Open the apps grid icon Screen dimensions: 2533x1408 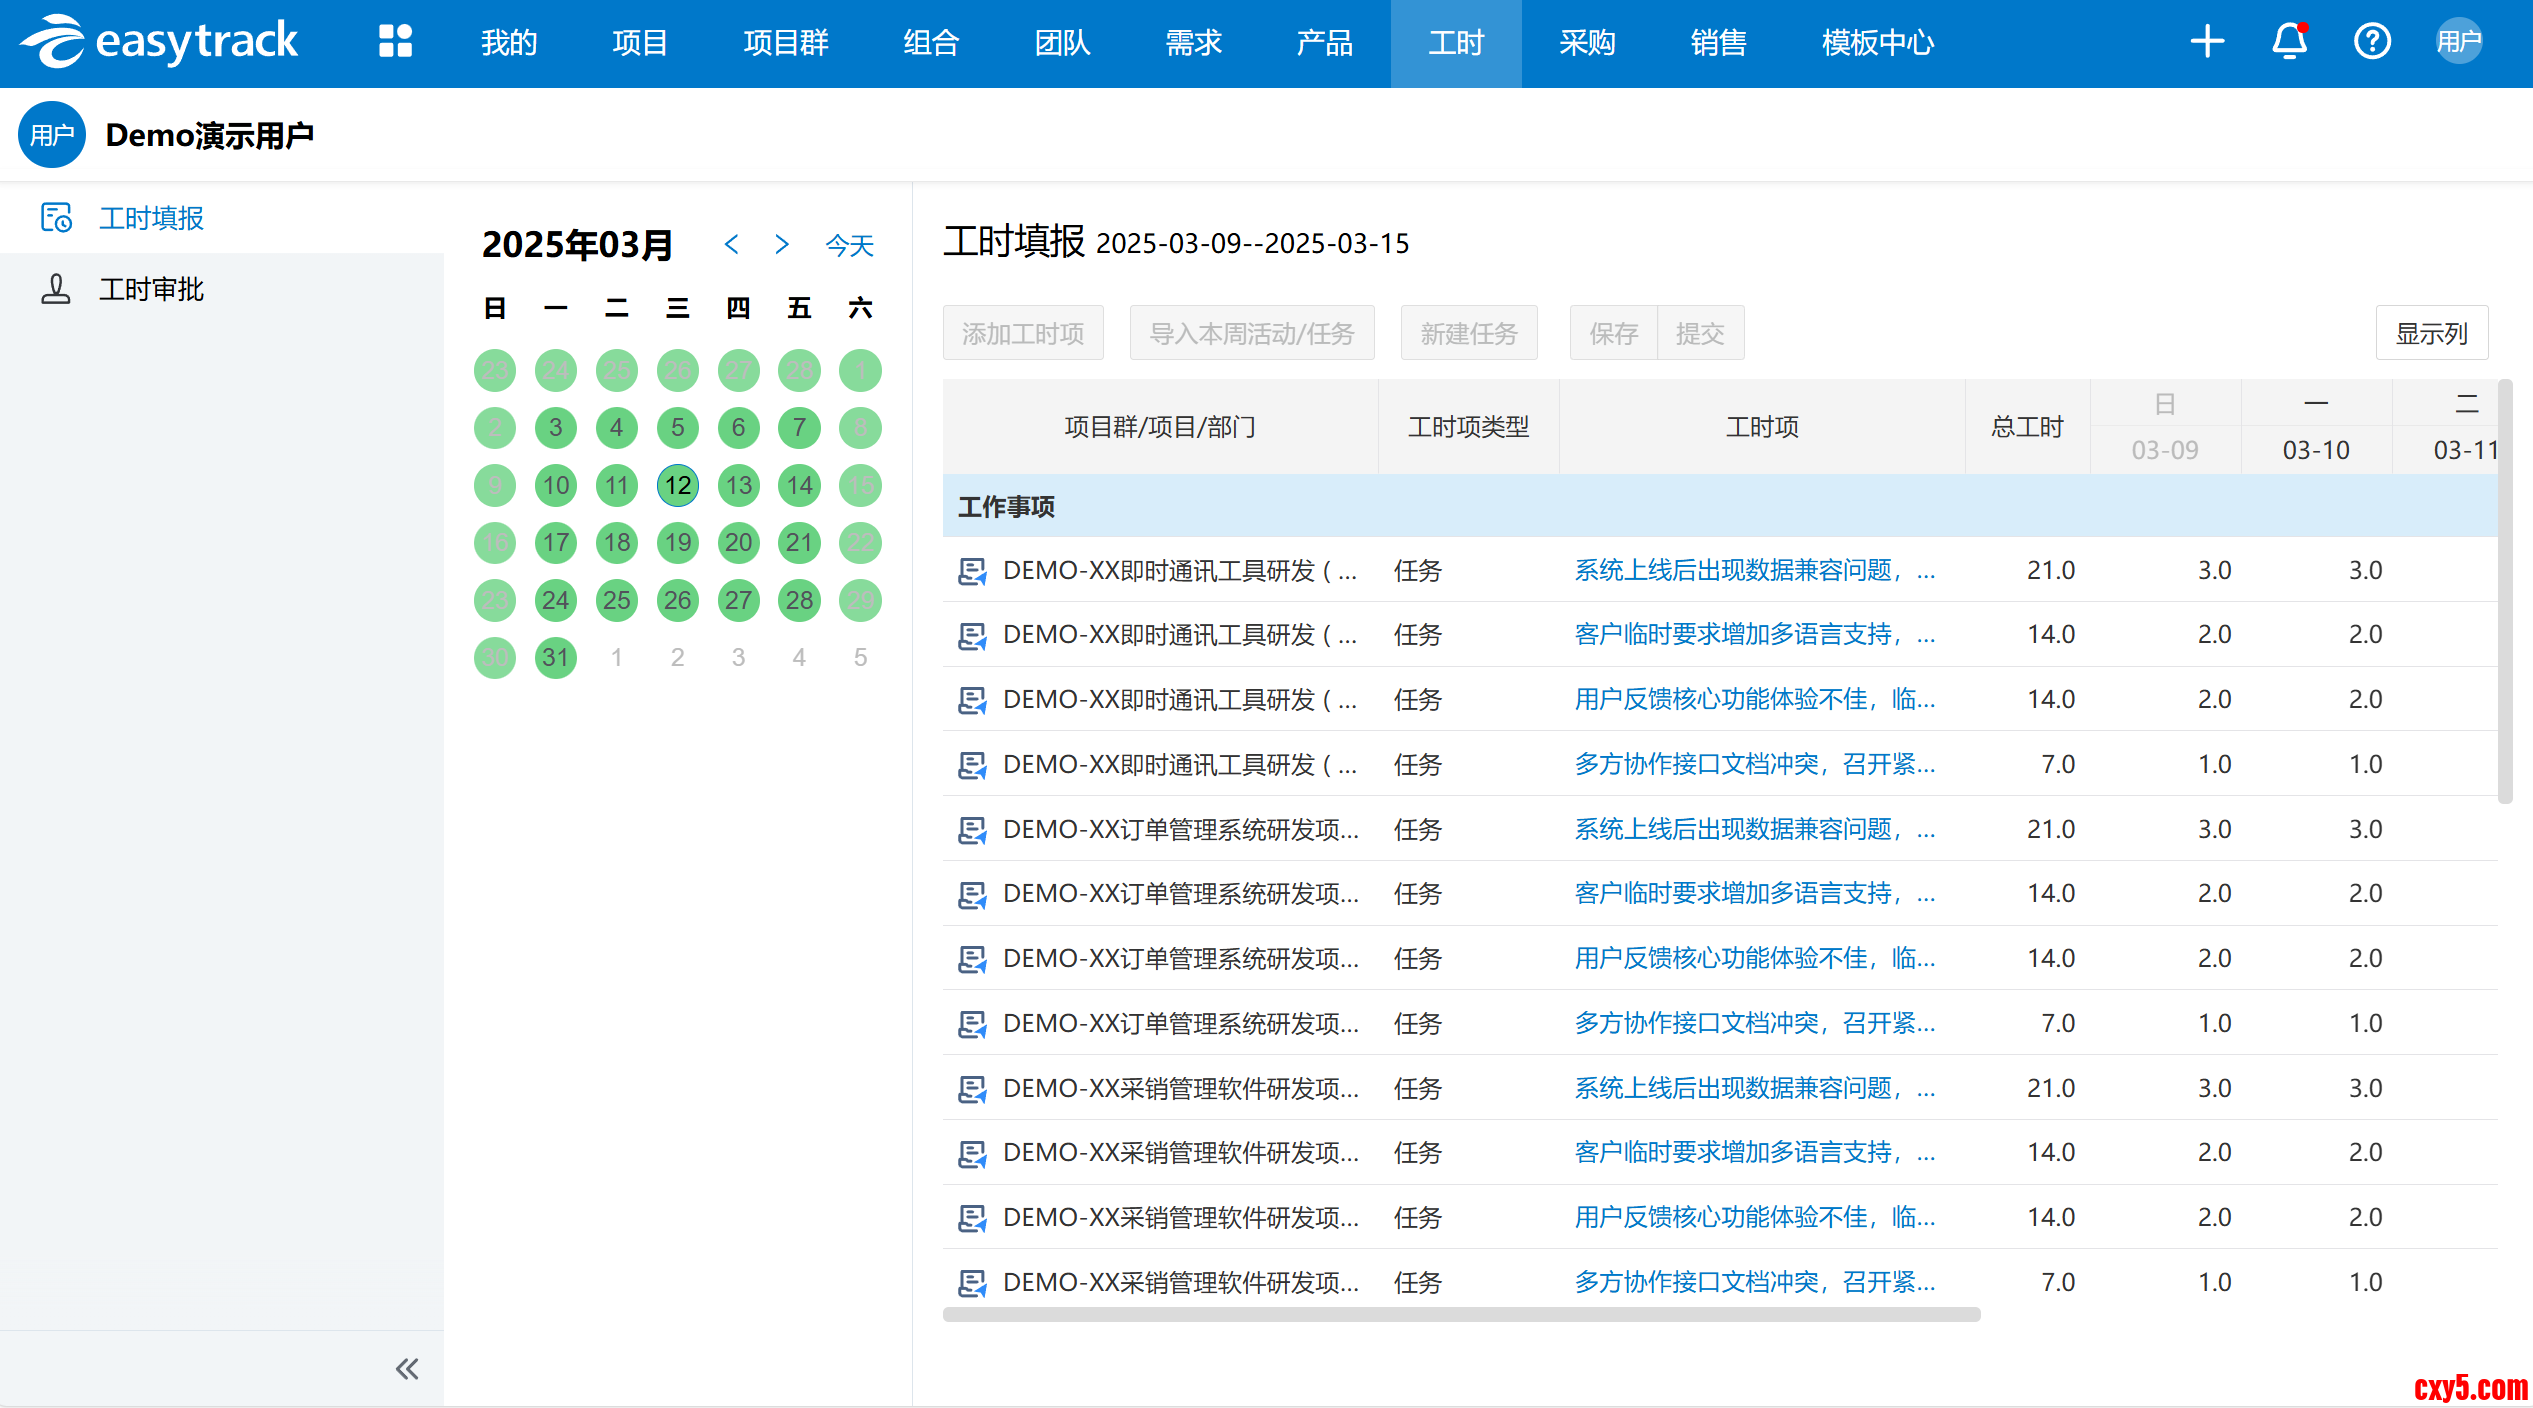click(x=395, y=42)
